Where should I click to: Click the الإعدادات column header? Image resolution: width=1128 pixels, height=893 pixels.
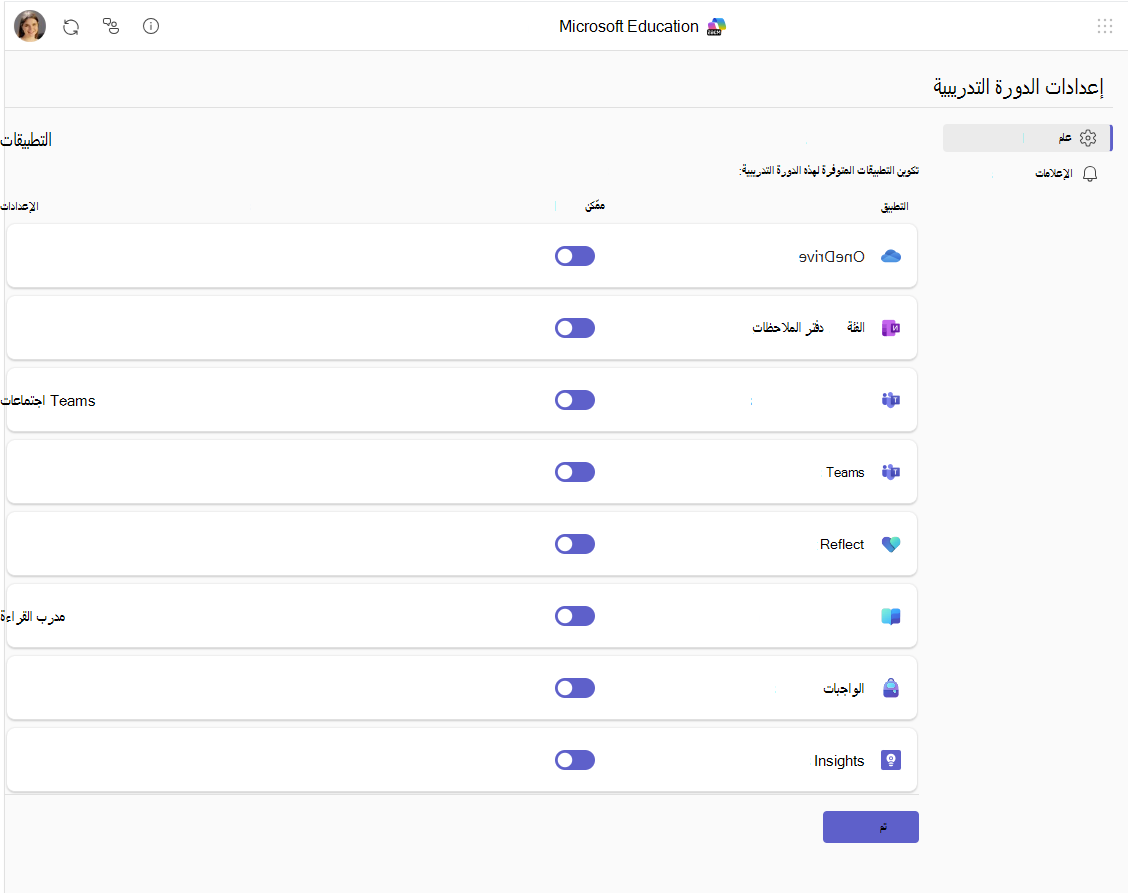pos(19,207)
